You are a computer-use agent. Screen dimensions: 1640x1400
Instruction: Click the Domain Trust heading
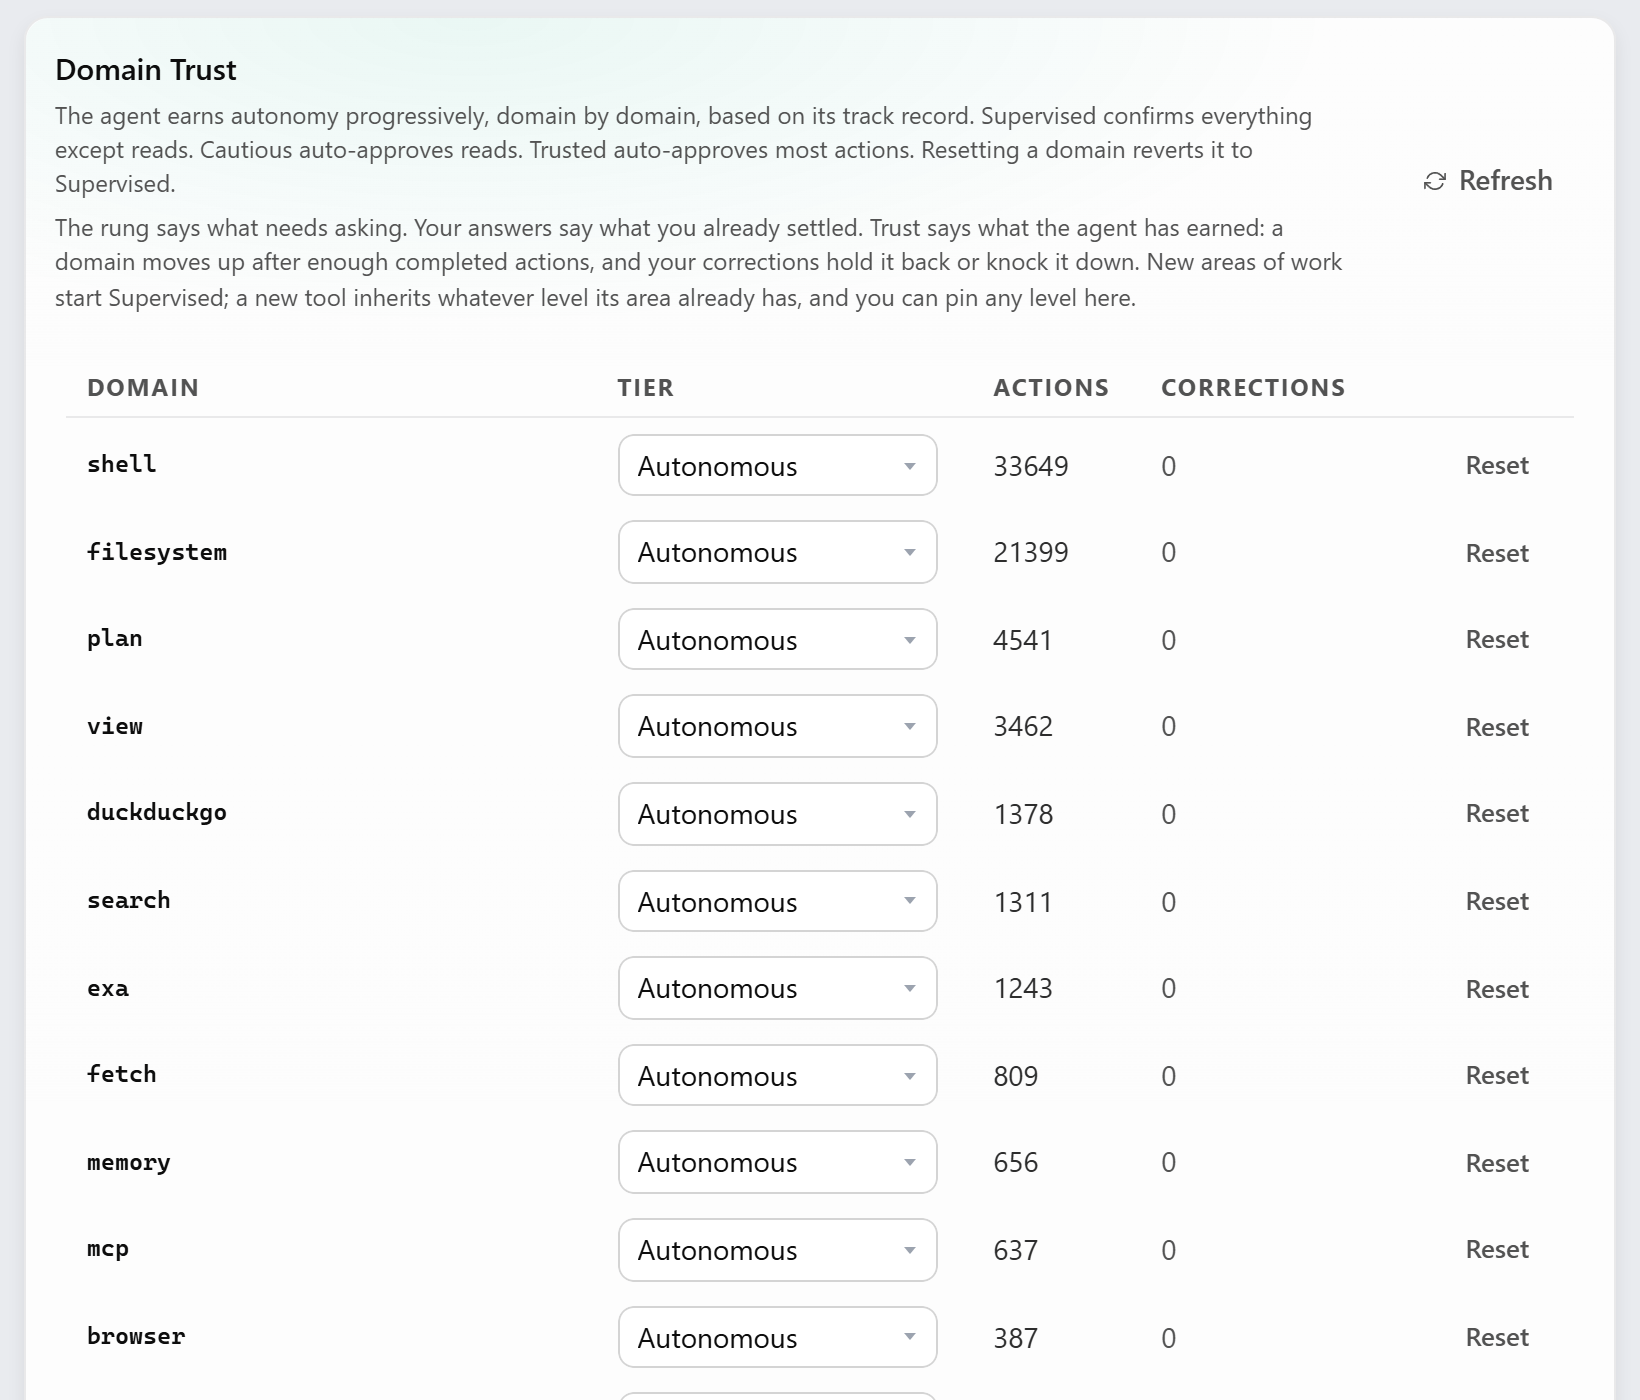click(146, 70)
